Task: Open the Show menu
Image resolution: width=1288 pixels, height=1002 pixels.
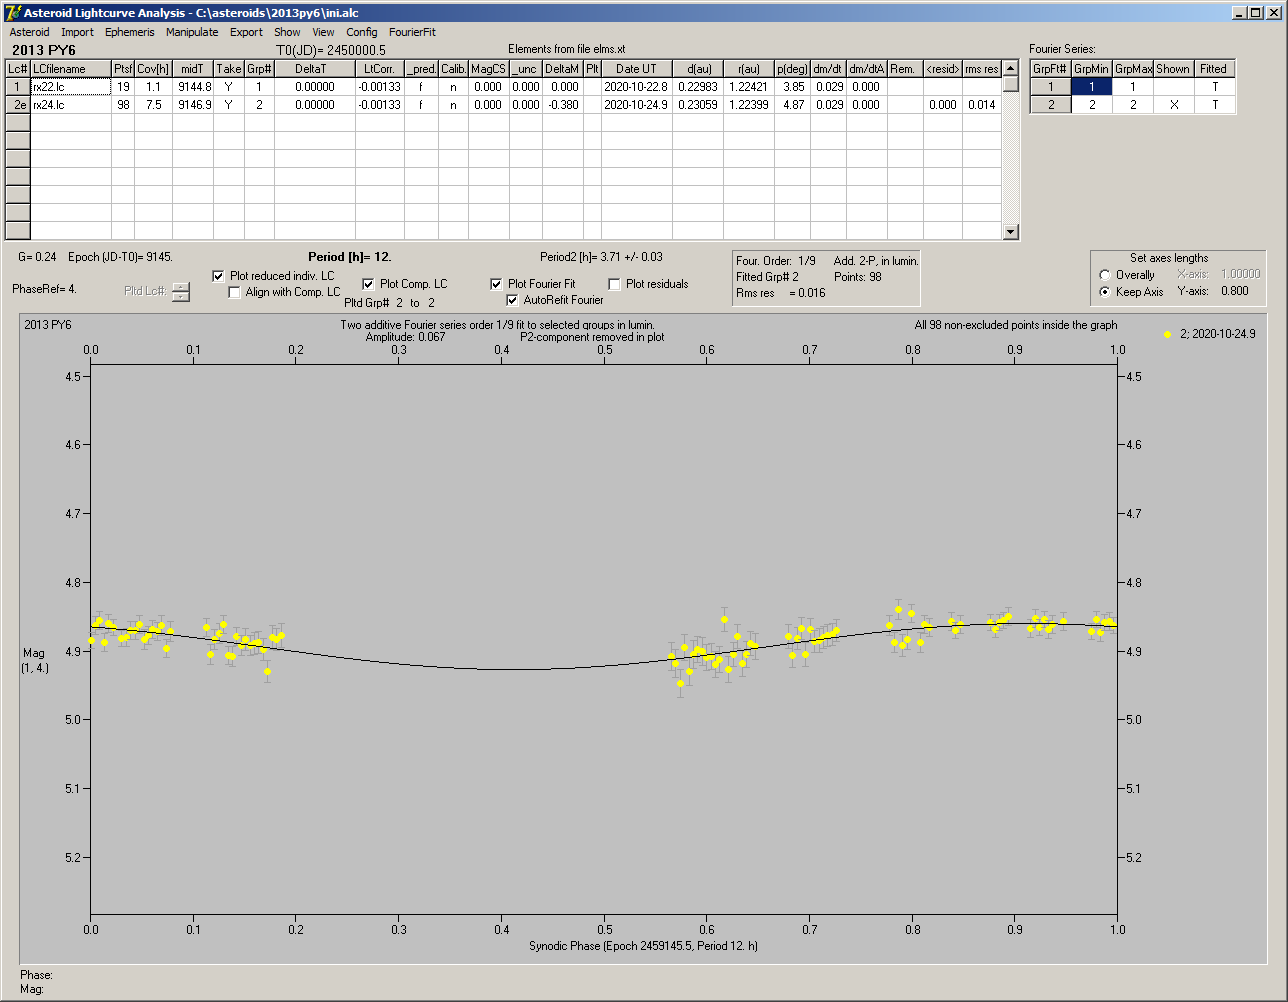Action: pyautogui.click(x=287, y=32)
